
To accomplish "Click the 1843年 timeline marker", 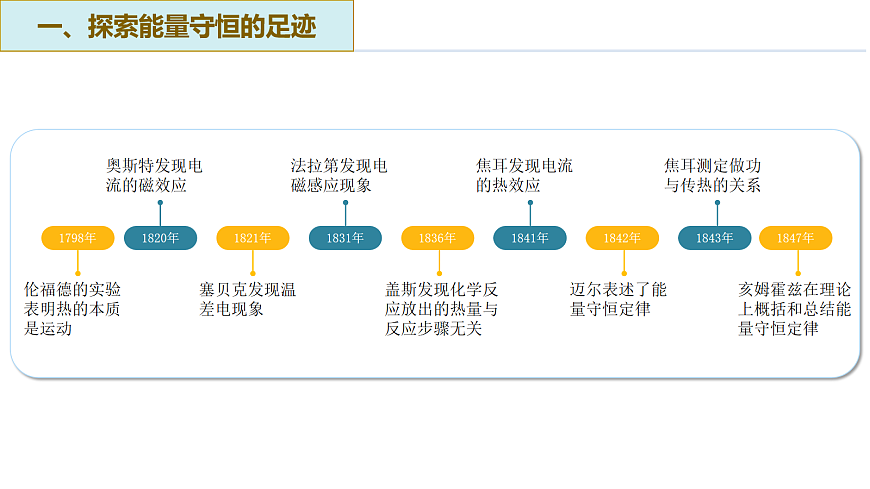I will [715, 238].
